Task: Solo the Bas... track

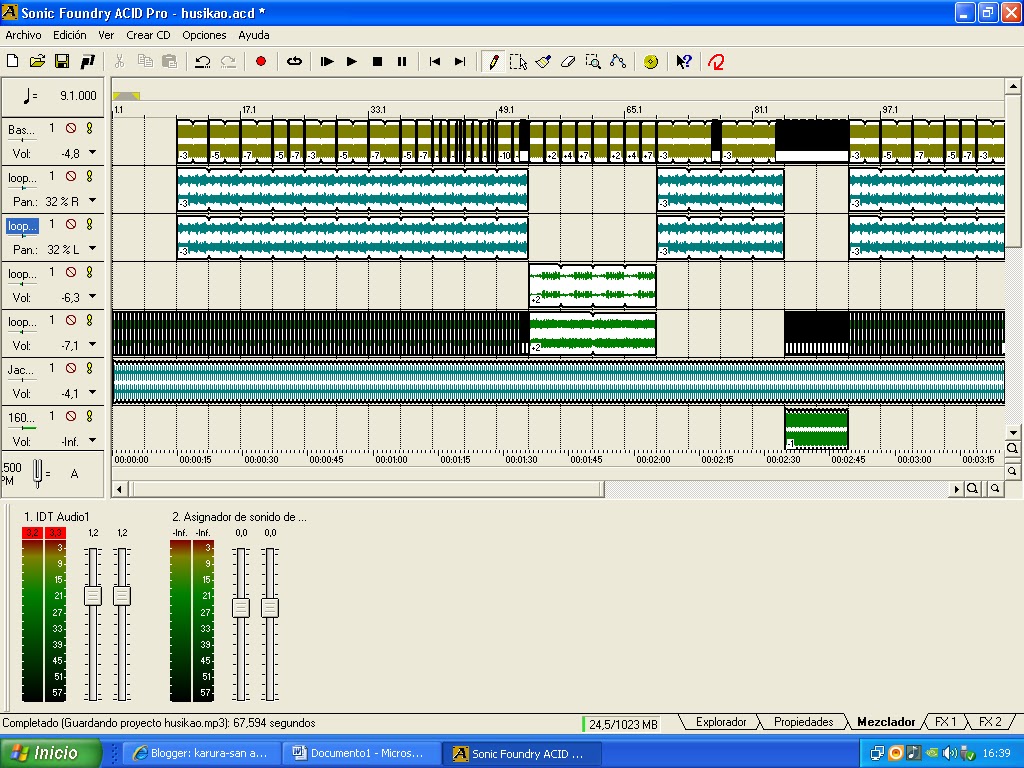Action: click(x=89, y=129)
